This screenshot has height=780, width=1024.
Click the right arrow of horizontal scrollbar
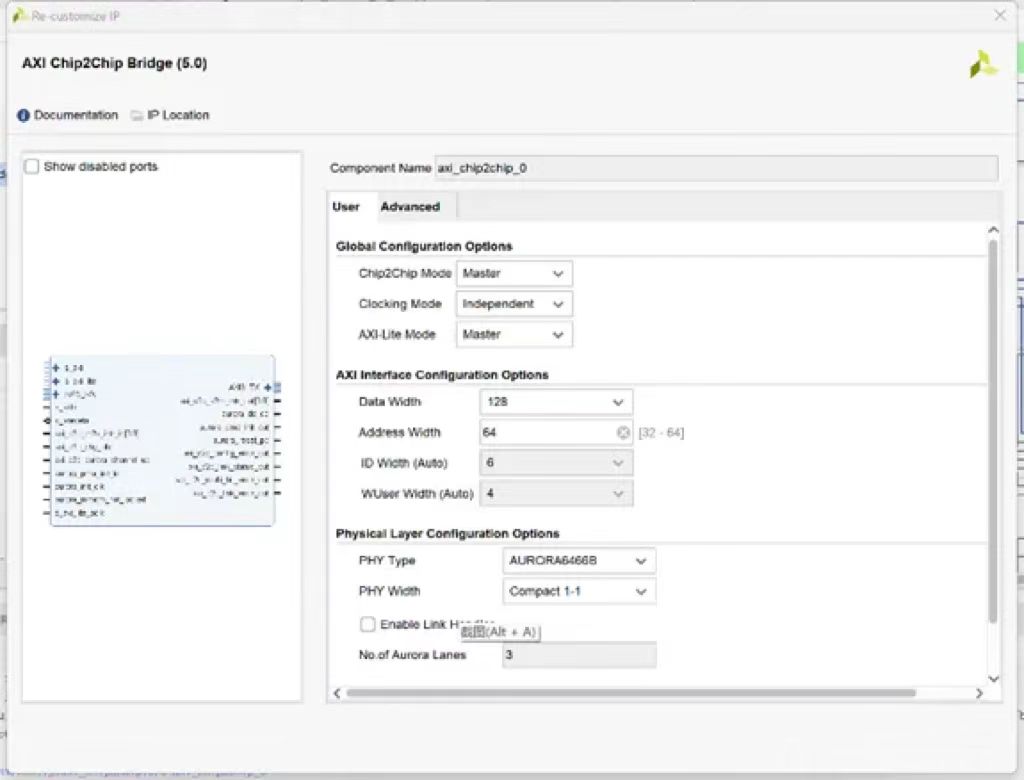click(x=979, y=693)
